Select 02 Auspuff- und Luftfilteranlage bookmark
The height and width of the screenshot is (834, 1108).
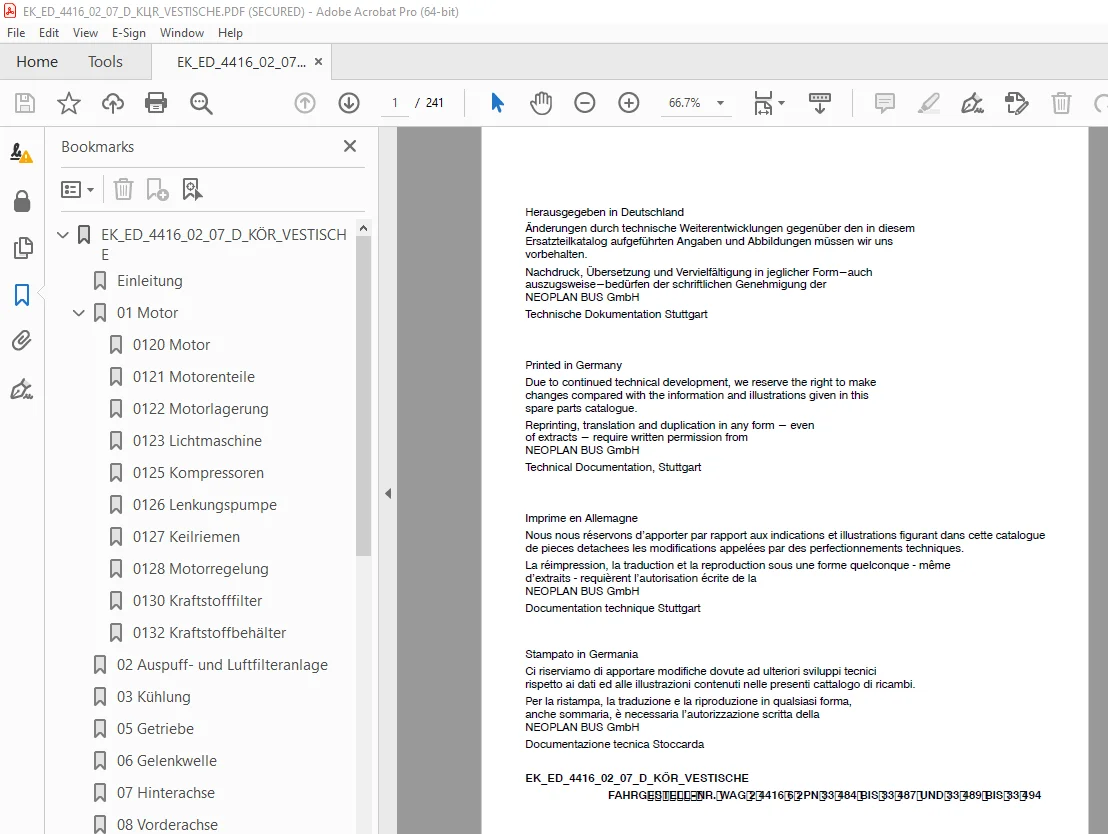point(223,664)
